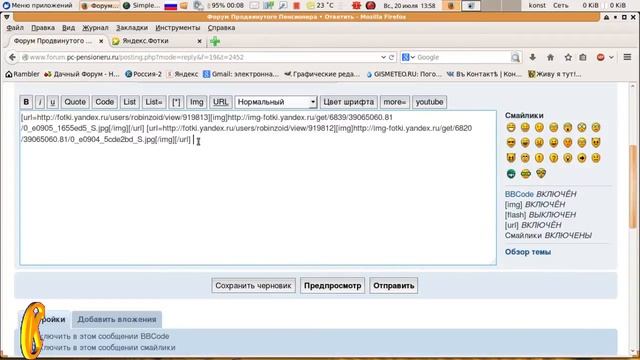The image size is (640, 360).
Task: Insert the exclamation mark smiley
Action: 539,158
